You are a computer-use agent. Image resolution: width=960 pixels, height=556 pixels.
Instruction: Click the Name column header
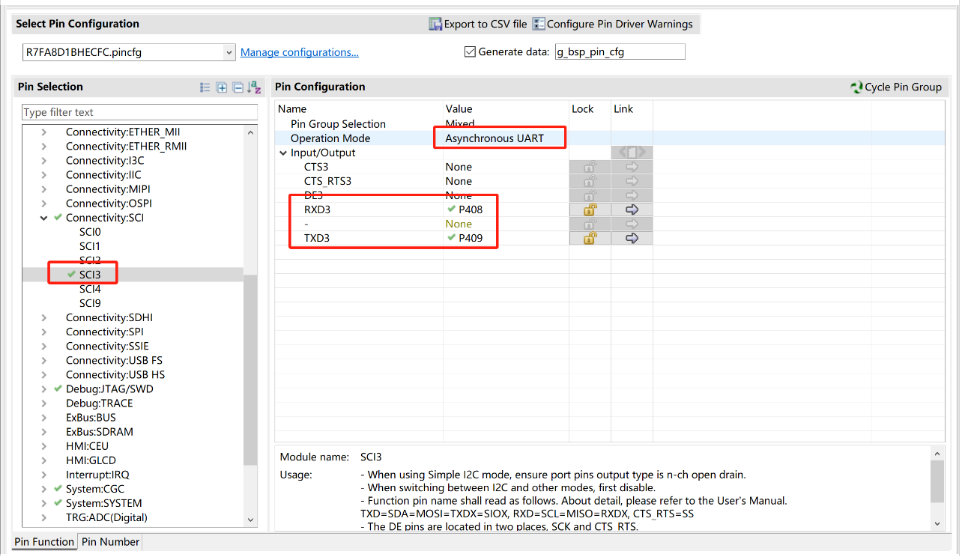[x=292, y=109]
